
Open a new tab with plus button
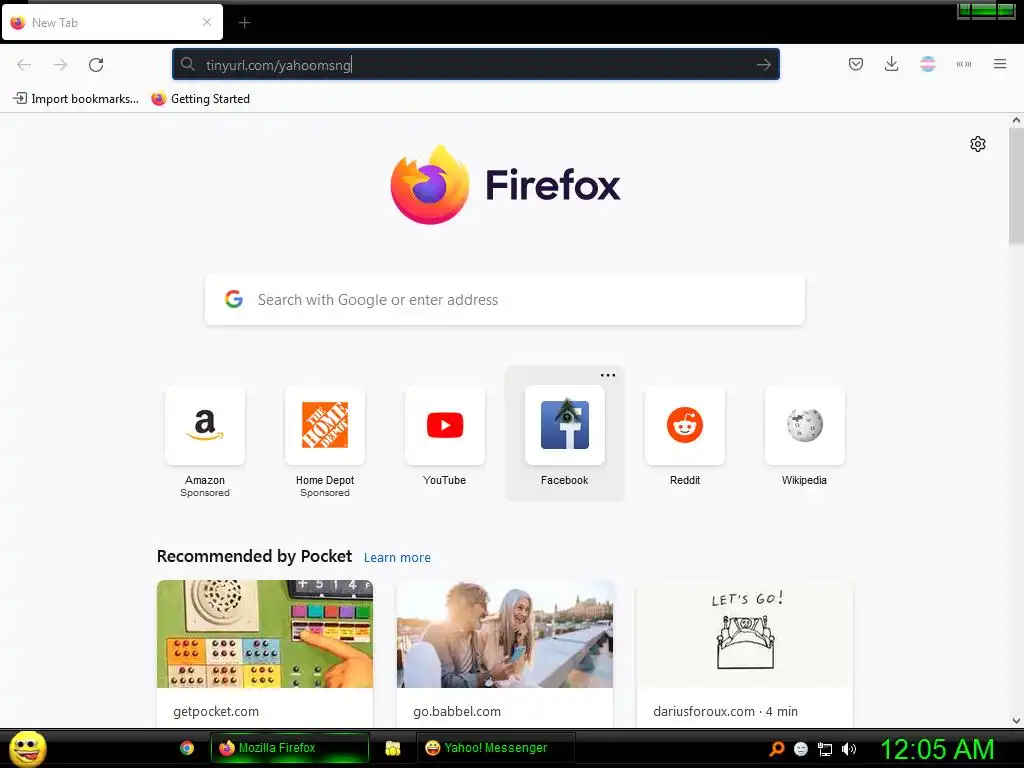point(244,23)
